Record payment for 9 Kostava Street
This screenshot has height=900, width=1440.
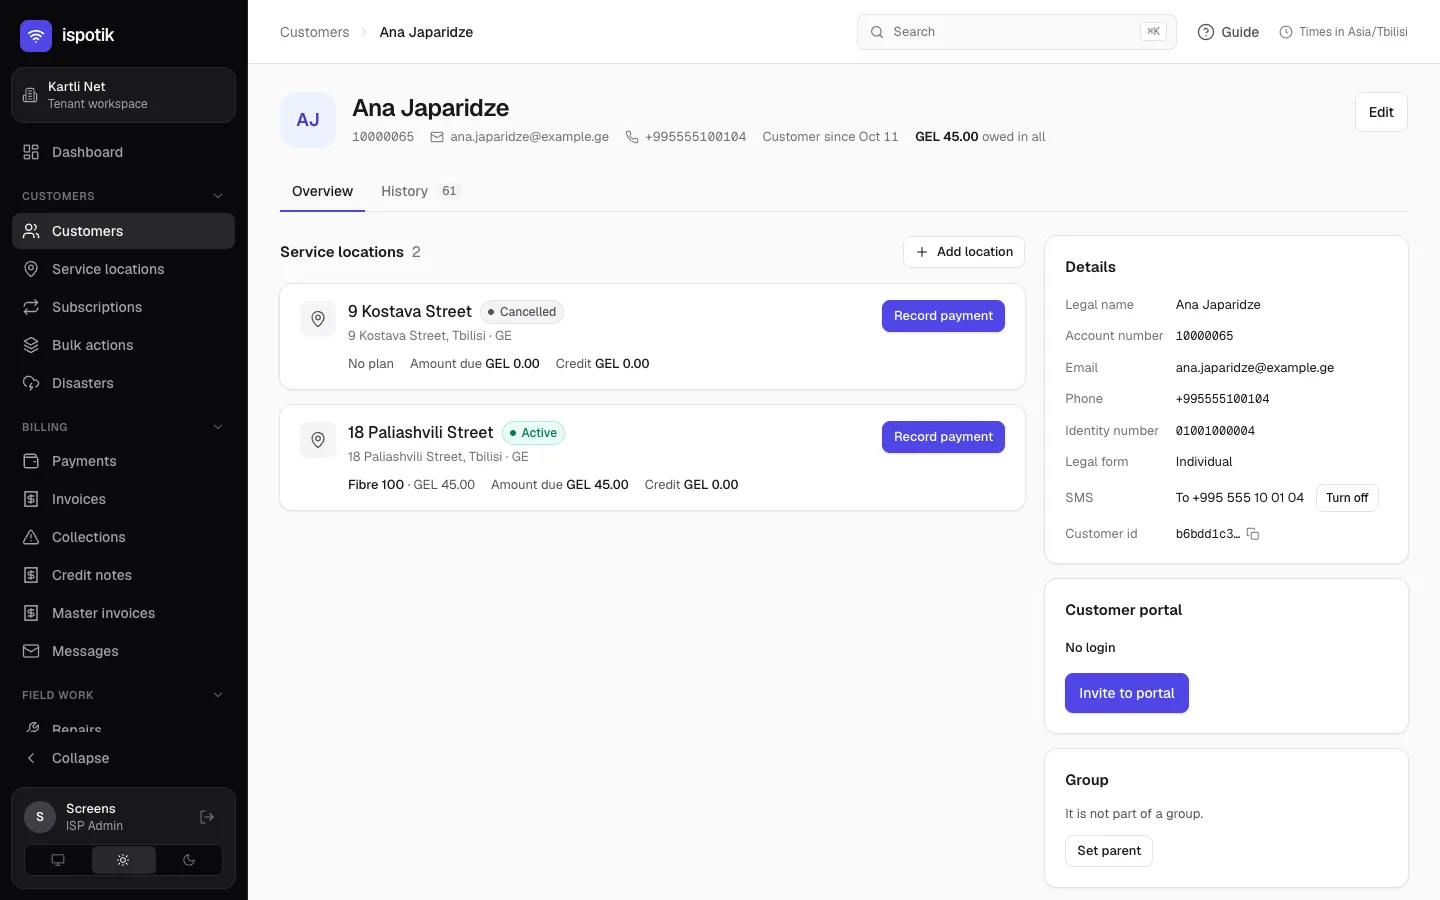943,316
